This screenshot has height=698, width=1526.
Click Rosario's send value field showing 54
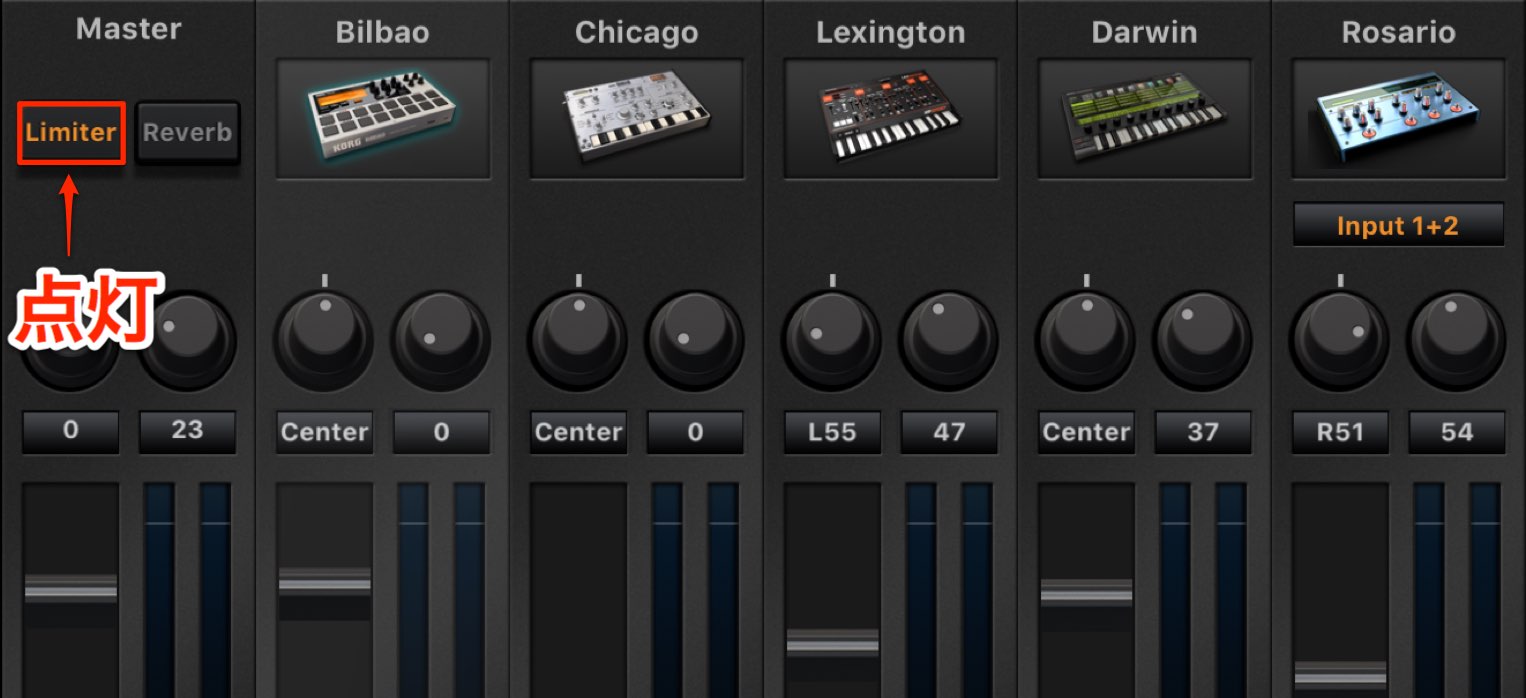click(1457, 432)
